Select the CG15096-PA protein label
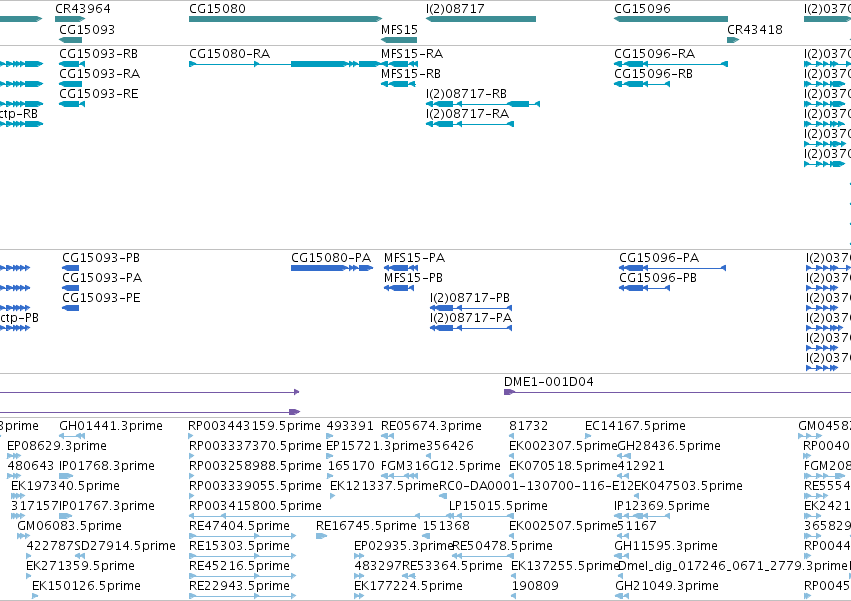Image resolution: width=851 pixels, height=601 pixels. pos(659,258)
